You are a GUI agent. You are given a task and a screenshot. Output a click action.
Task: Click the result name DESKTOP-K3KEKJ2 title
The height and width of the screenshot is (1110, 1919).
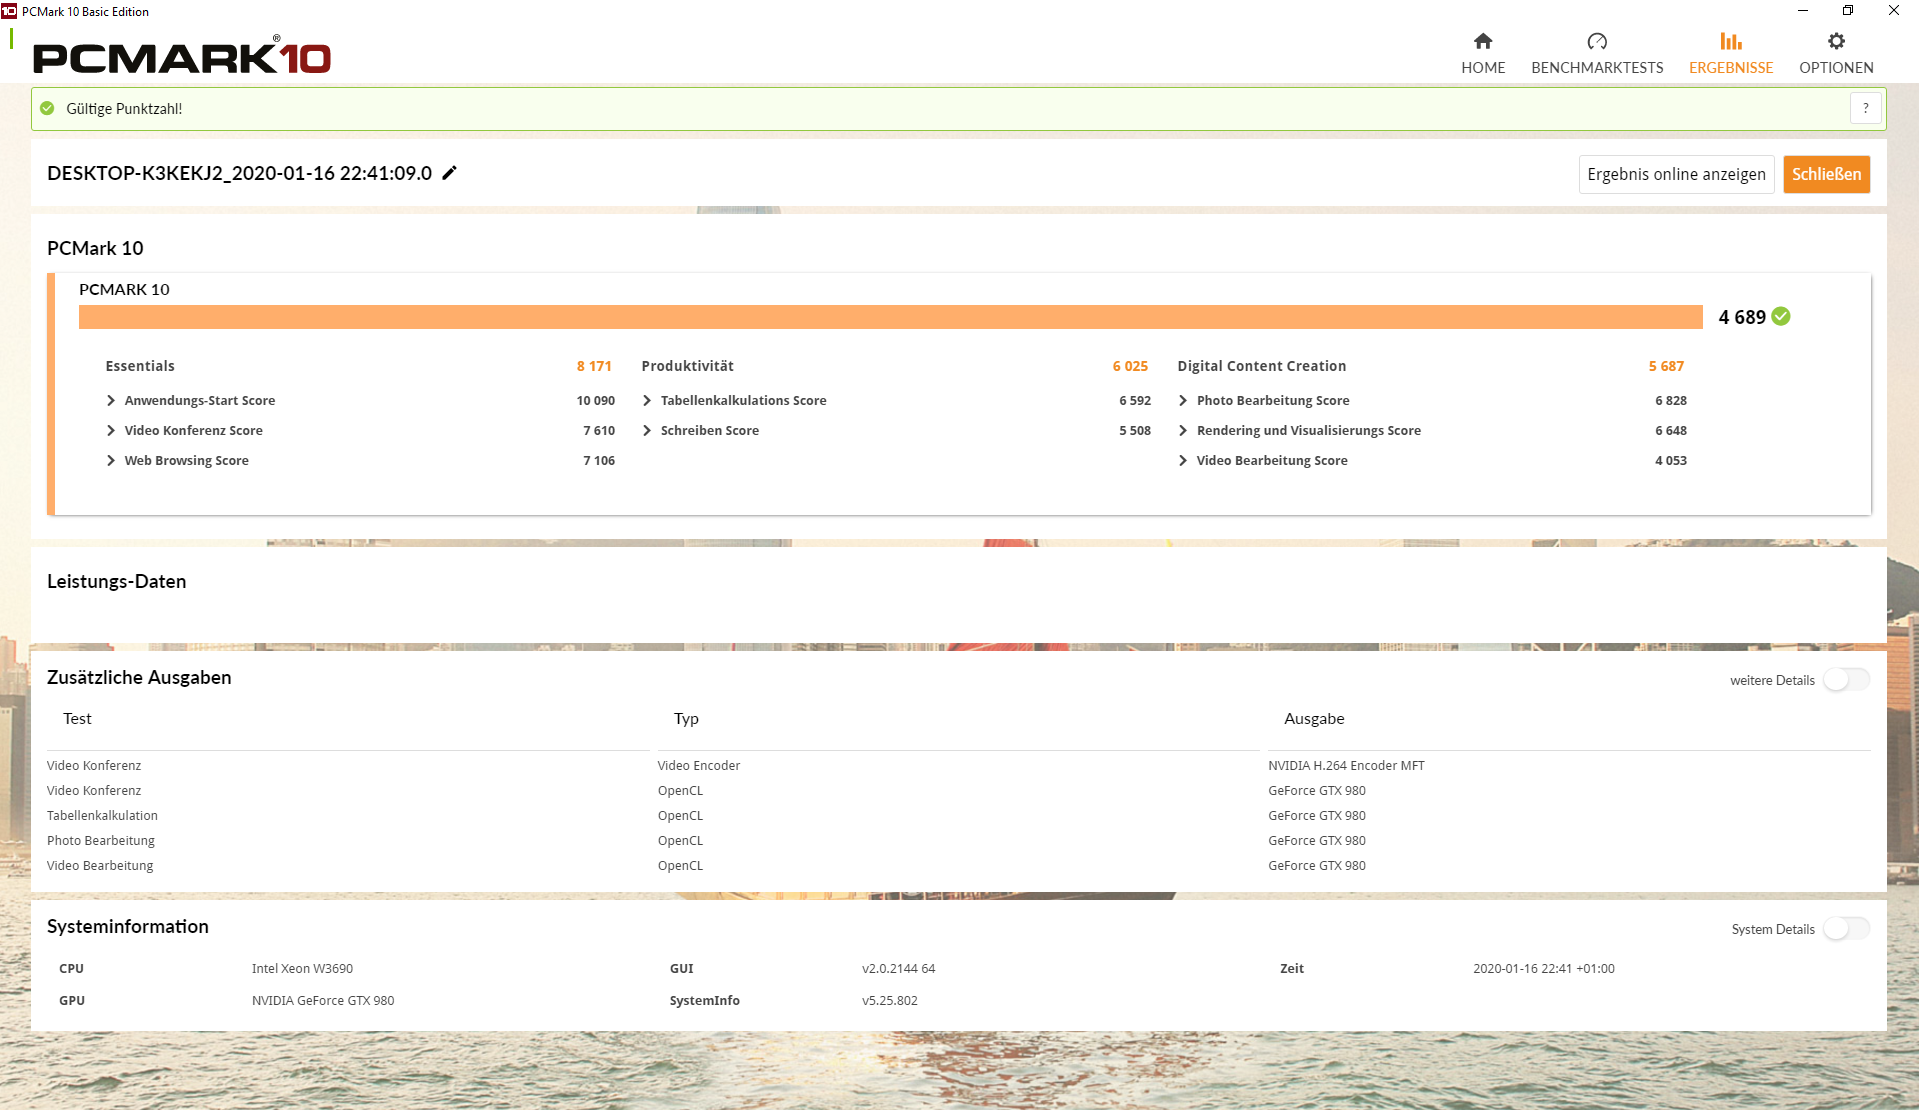click(239, 173)
